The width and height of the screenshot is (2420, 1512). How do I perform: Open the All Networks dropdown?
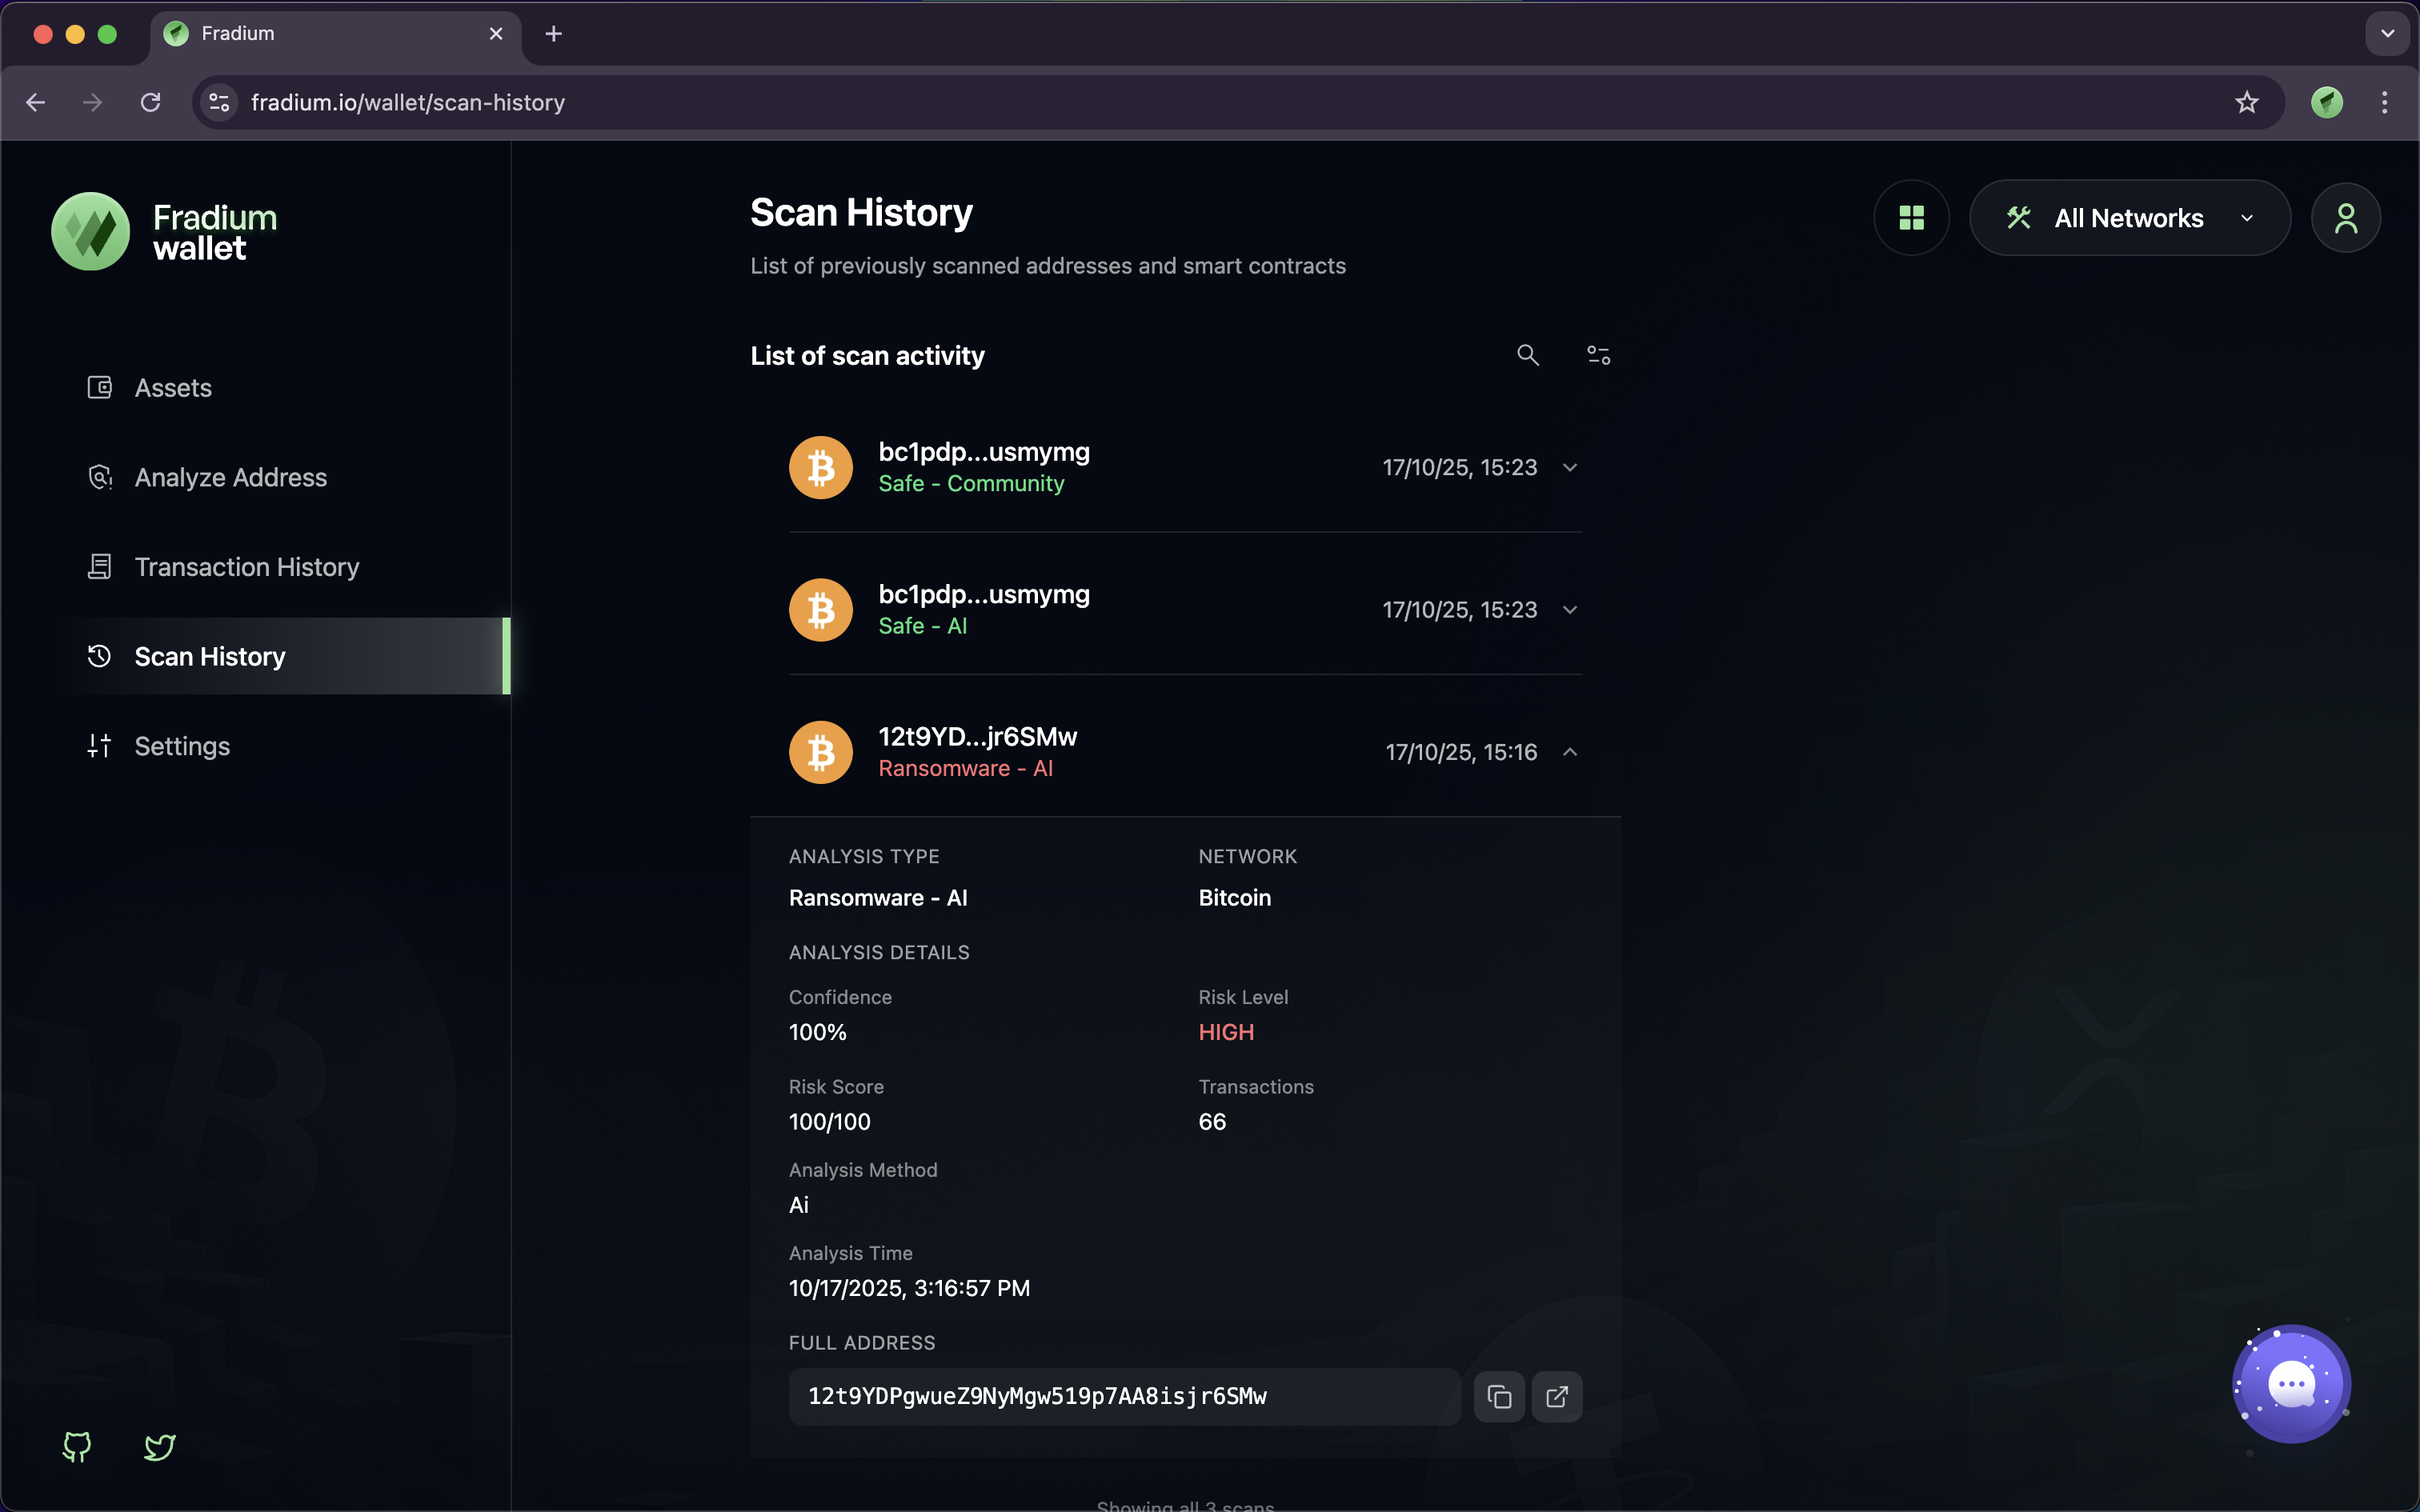pos(2129,218)
